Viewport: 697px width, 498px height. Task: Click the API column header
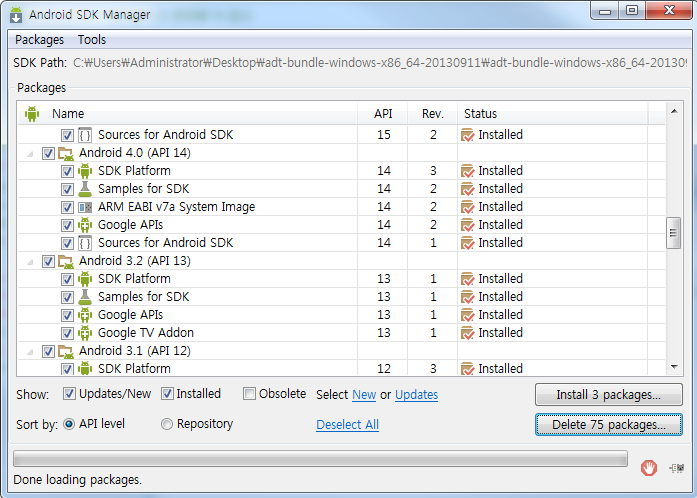(383, 114)
